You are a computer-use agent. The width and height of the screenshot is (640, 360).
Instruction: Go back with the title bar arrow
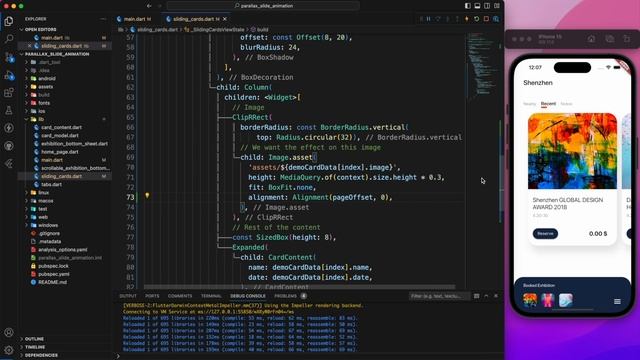pyautogui.click(x=149, y=6)
